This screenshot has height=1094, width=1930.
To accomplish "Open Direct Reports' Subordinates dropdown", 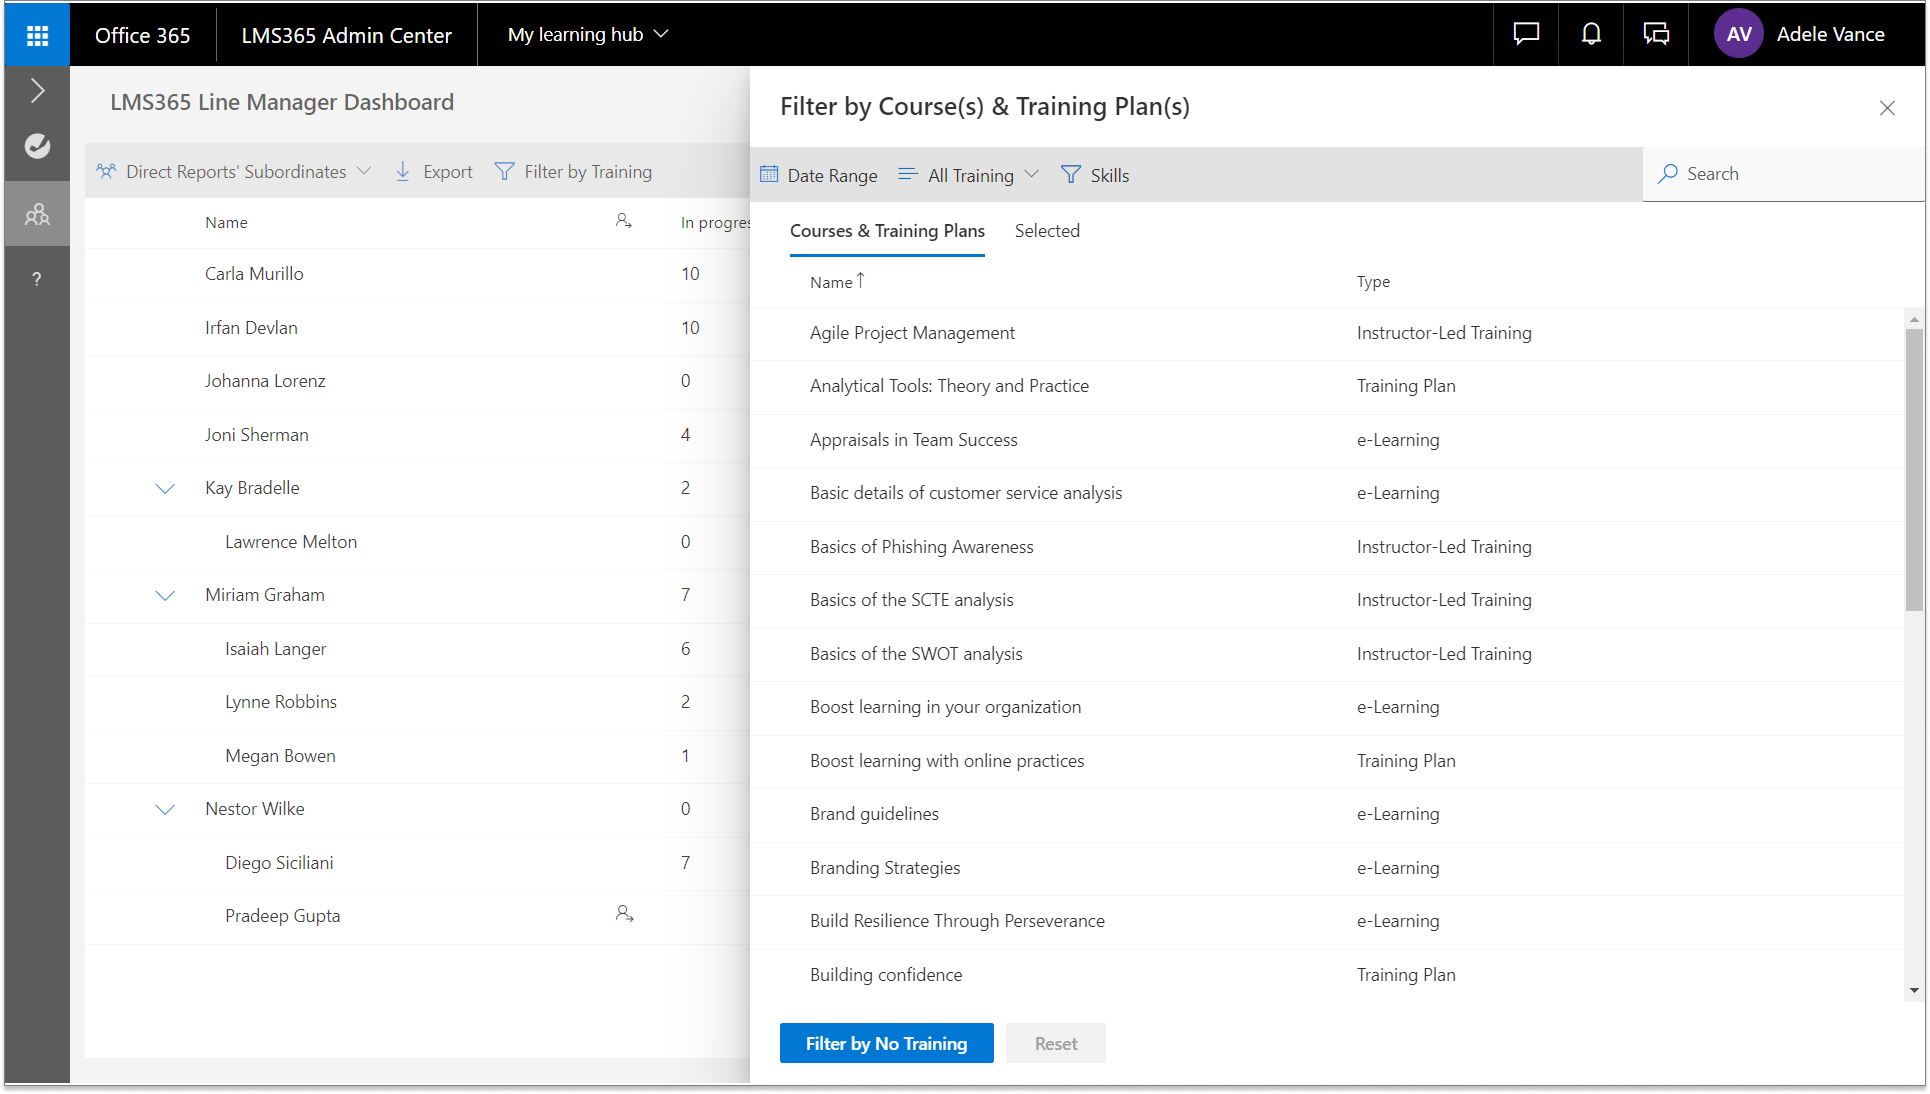I will (x=235, y=172).
